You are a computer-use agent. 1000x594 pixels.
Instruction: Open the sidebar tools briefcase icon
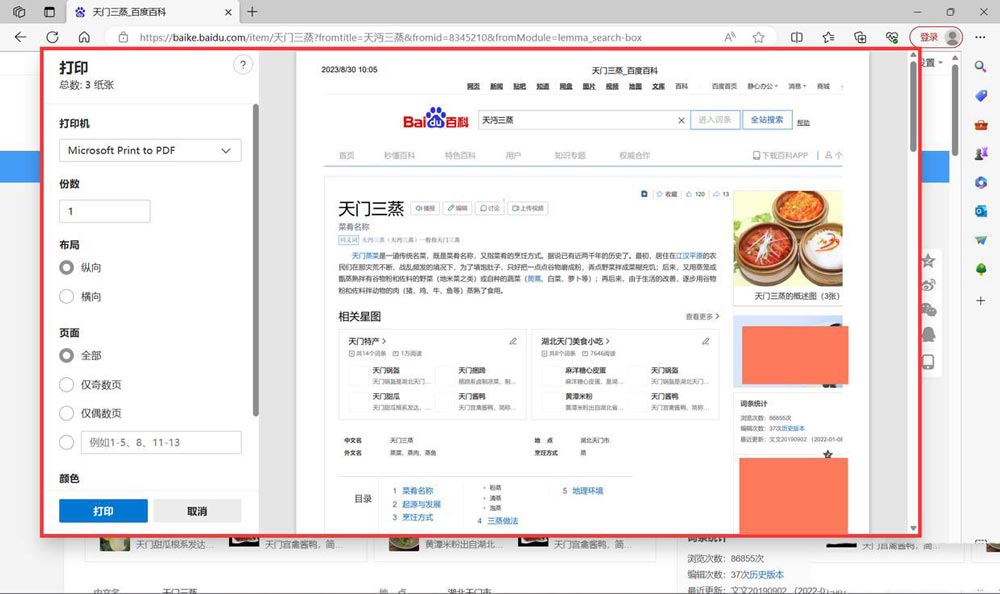pos(981,125)
